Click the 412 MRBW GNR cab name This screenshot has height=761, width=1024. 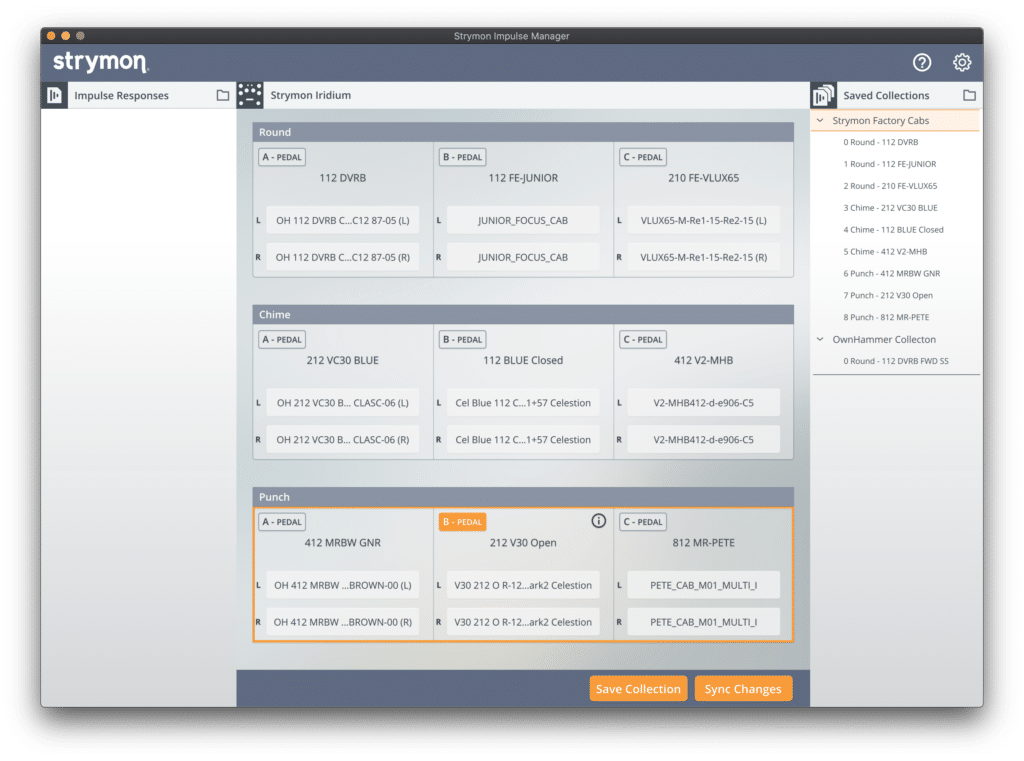coord(343,542)
